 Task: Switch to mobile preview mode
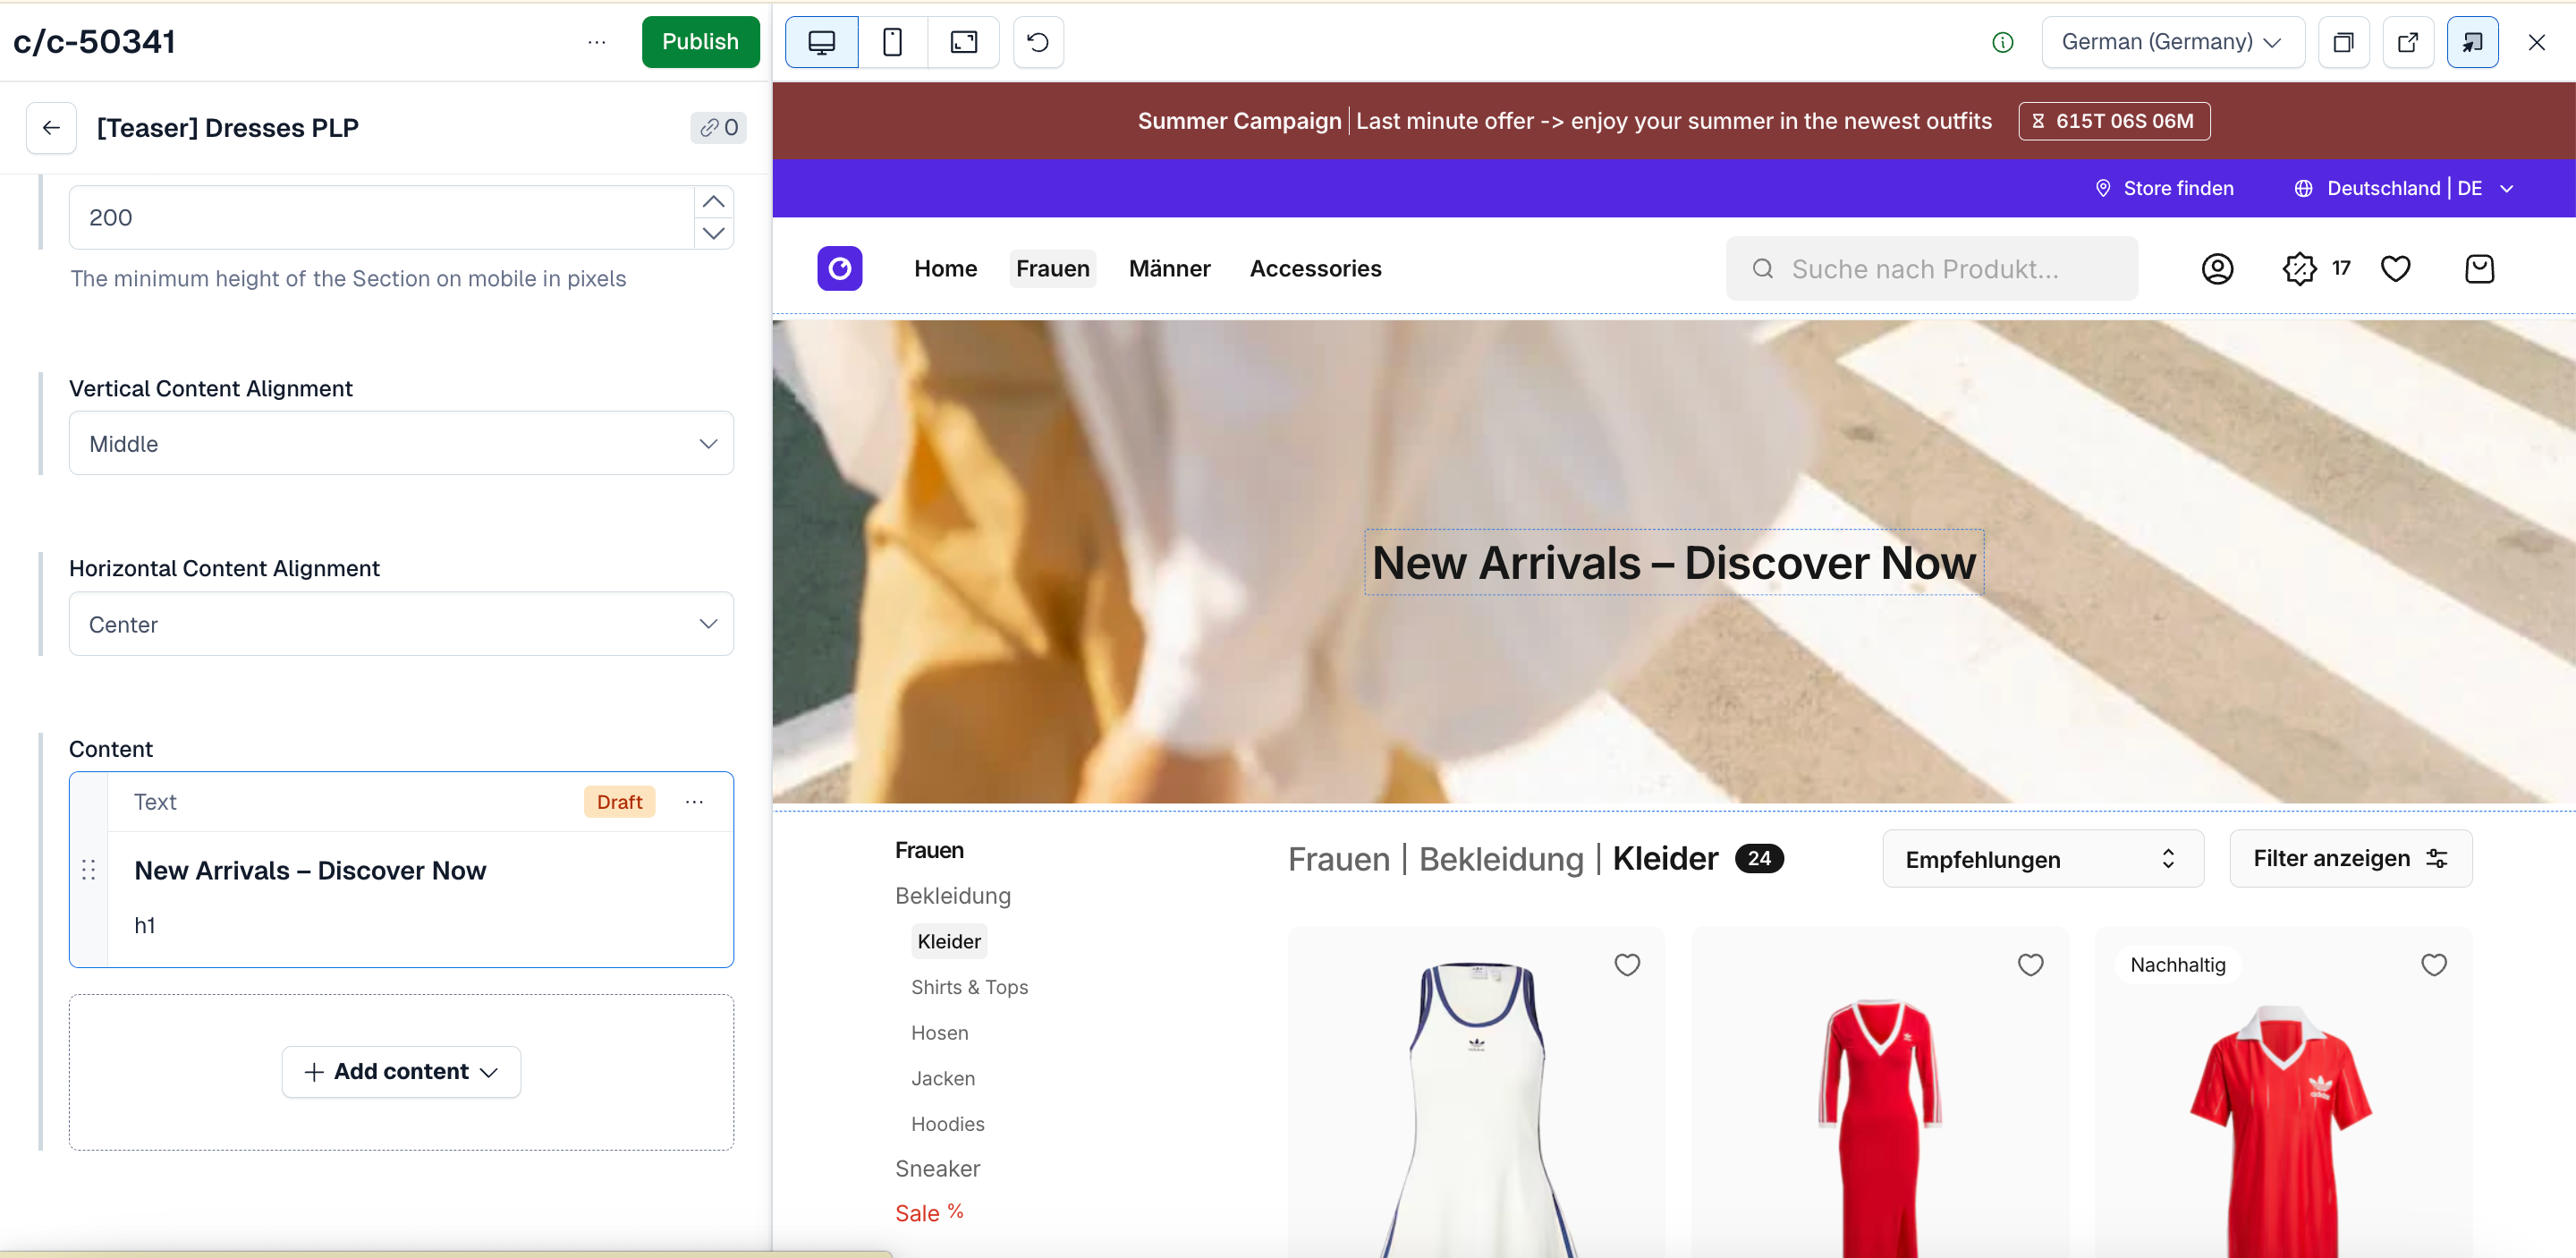[892, 42]
